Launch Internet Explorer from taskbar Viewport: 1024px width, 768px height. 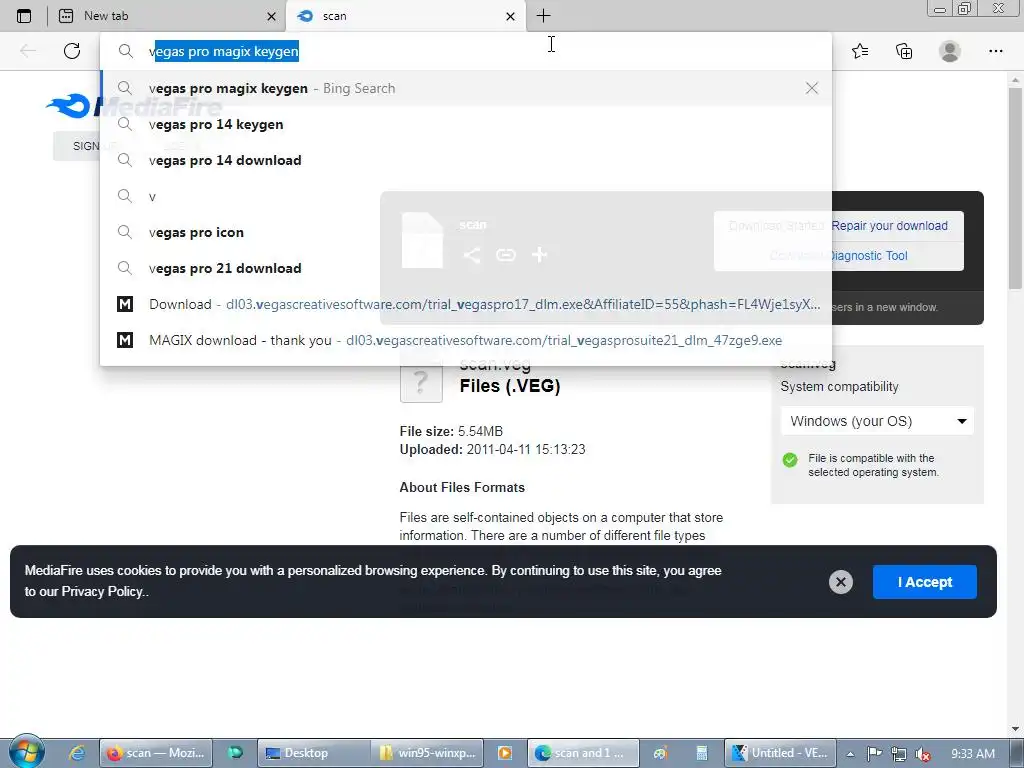coord(76,753)
